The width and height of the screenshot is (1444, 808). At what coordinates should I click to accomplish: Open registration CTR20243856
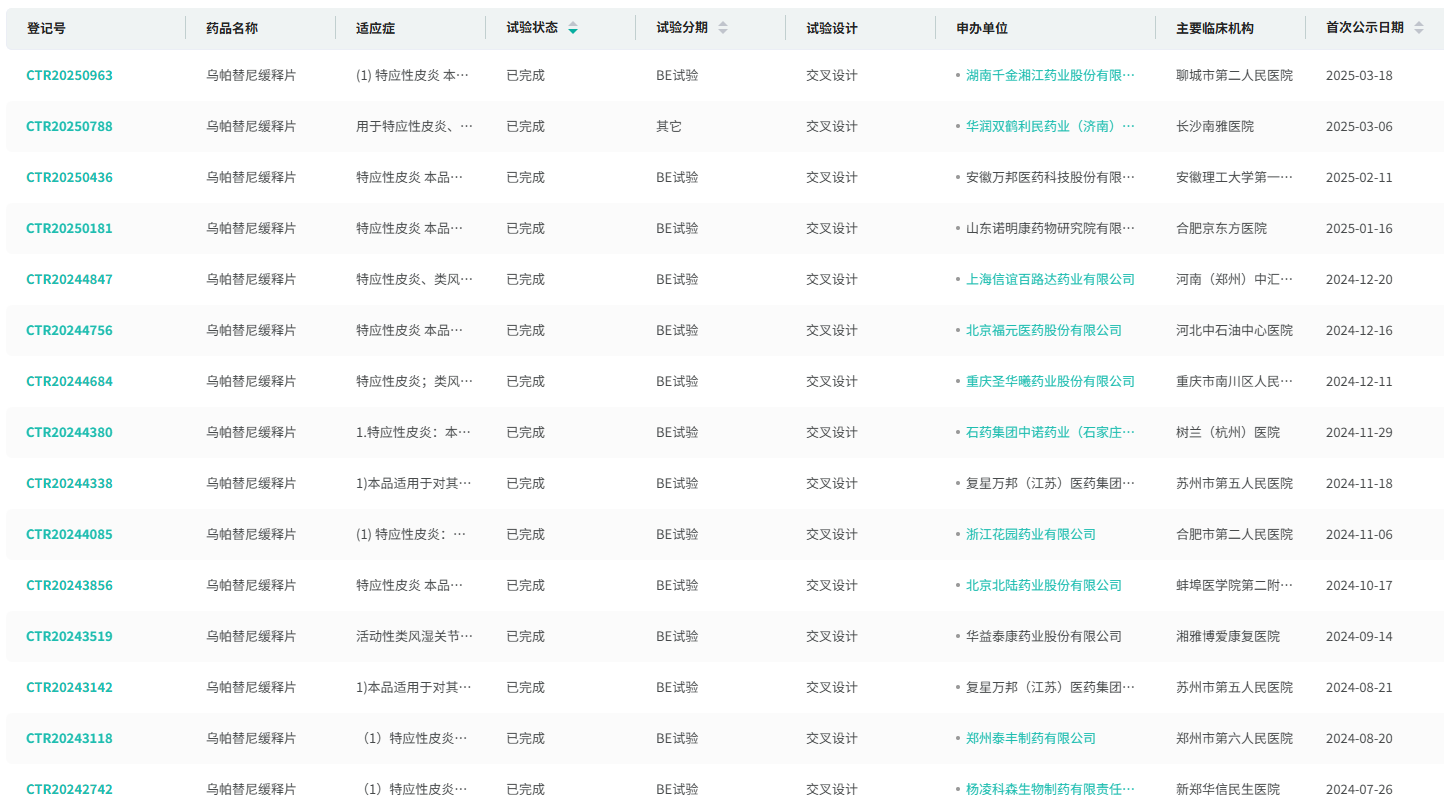point(69,585)
